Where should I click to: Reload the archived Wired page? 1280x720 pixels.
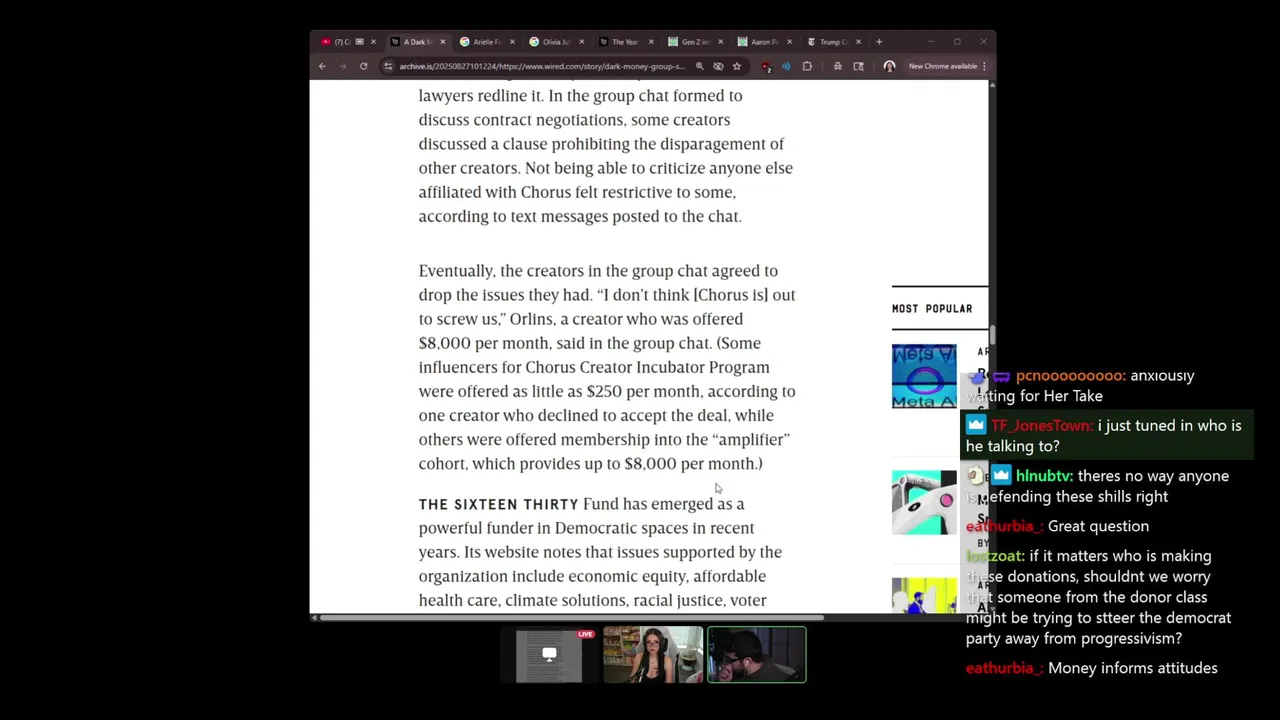coord(363,66)
